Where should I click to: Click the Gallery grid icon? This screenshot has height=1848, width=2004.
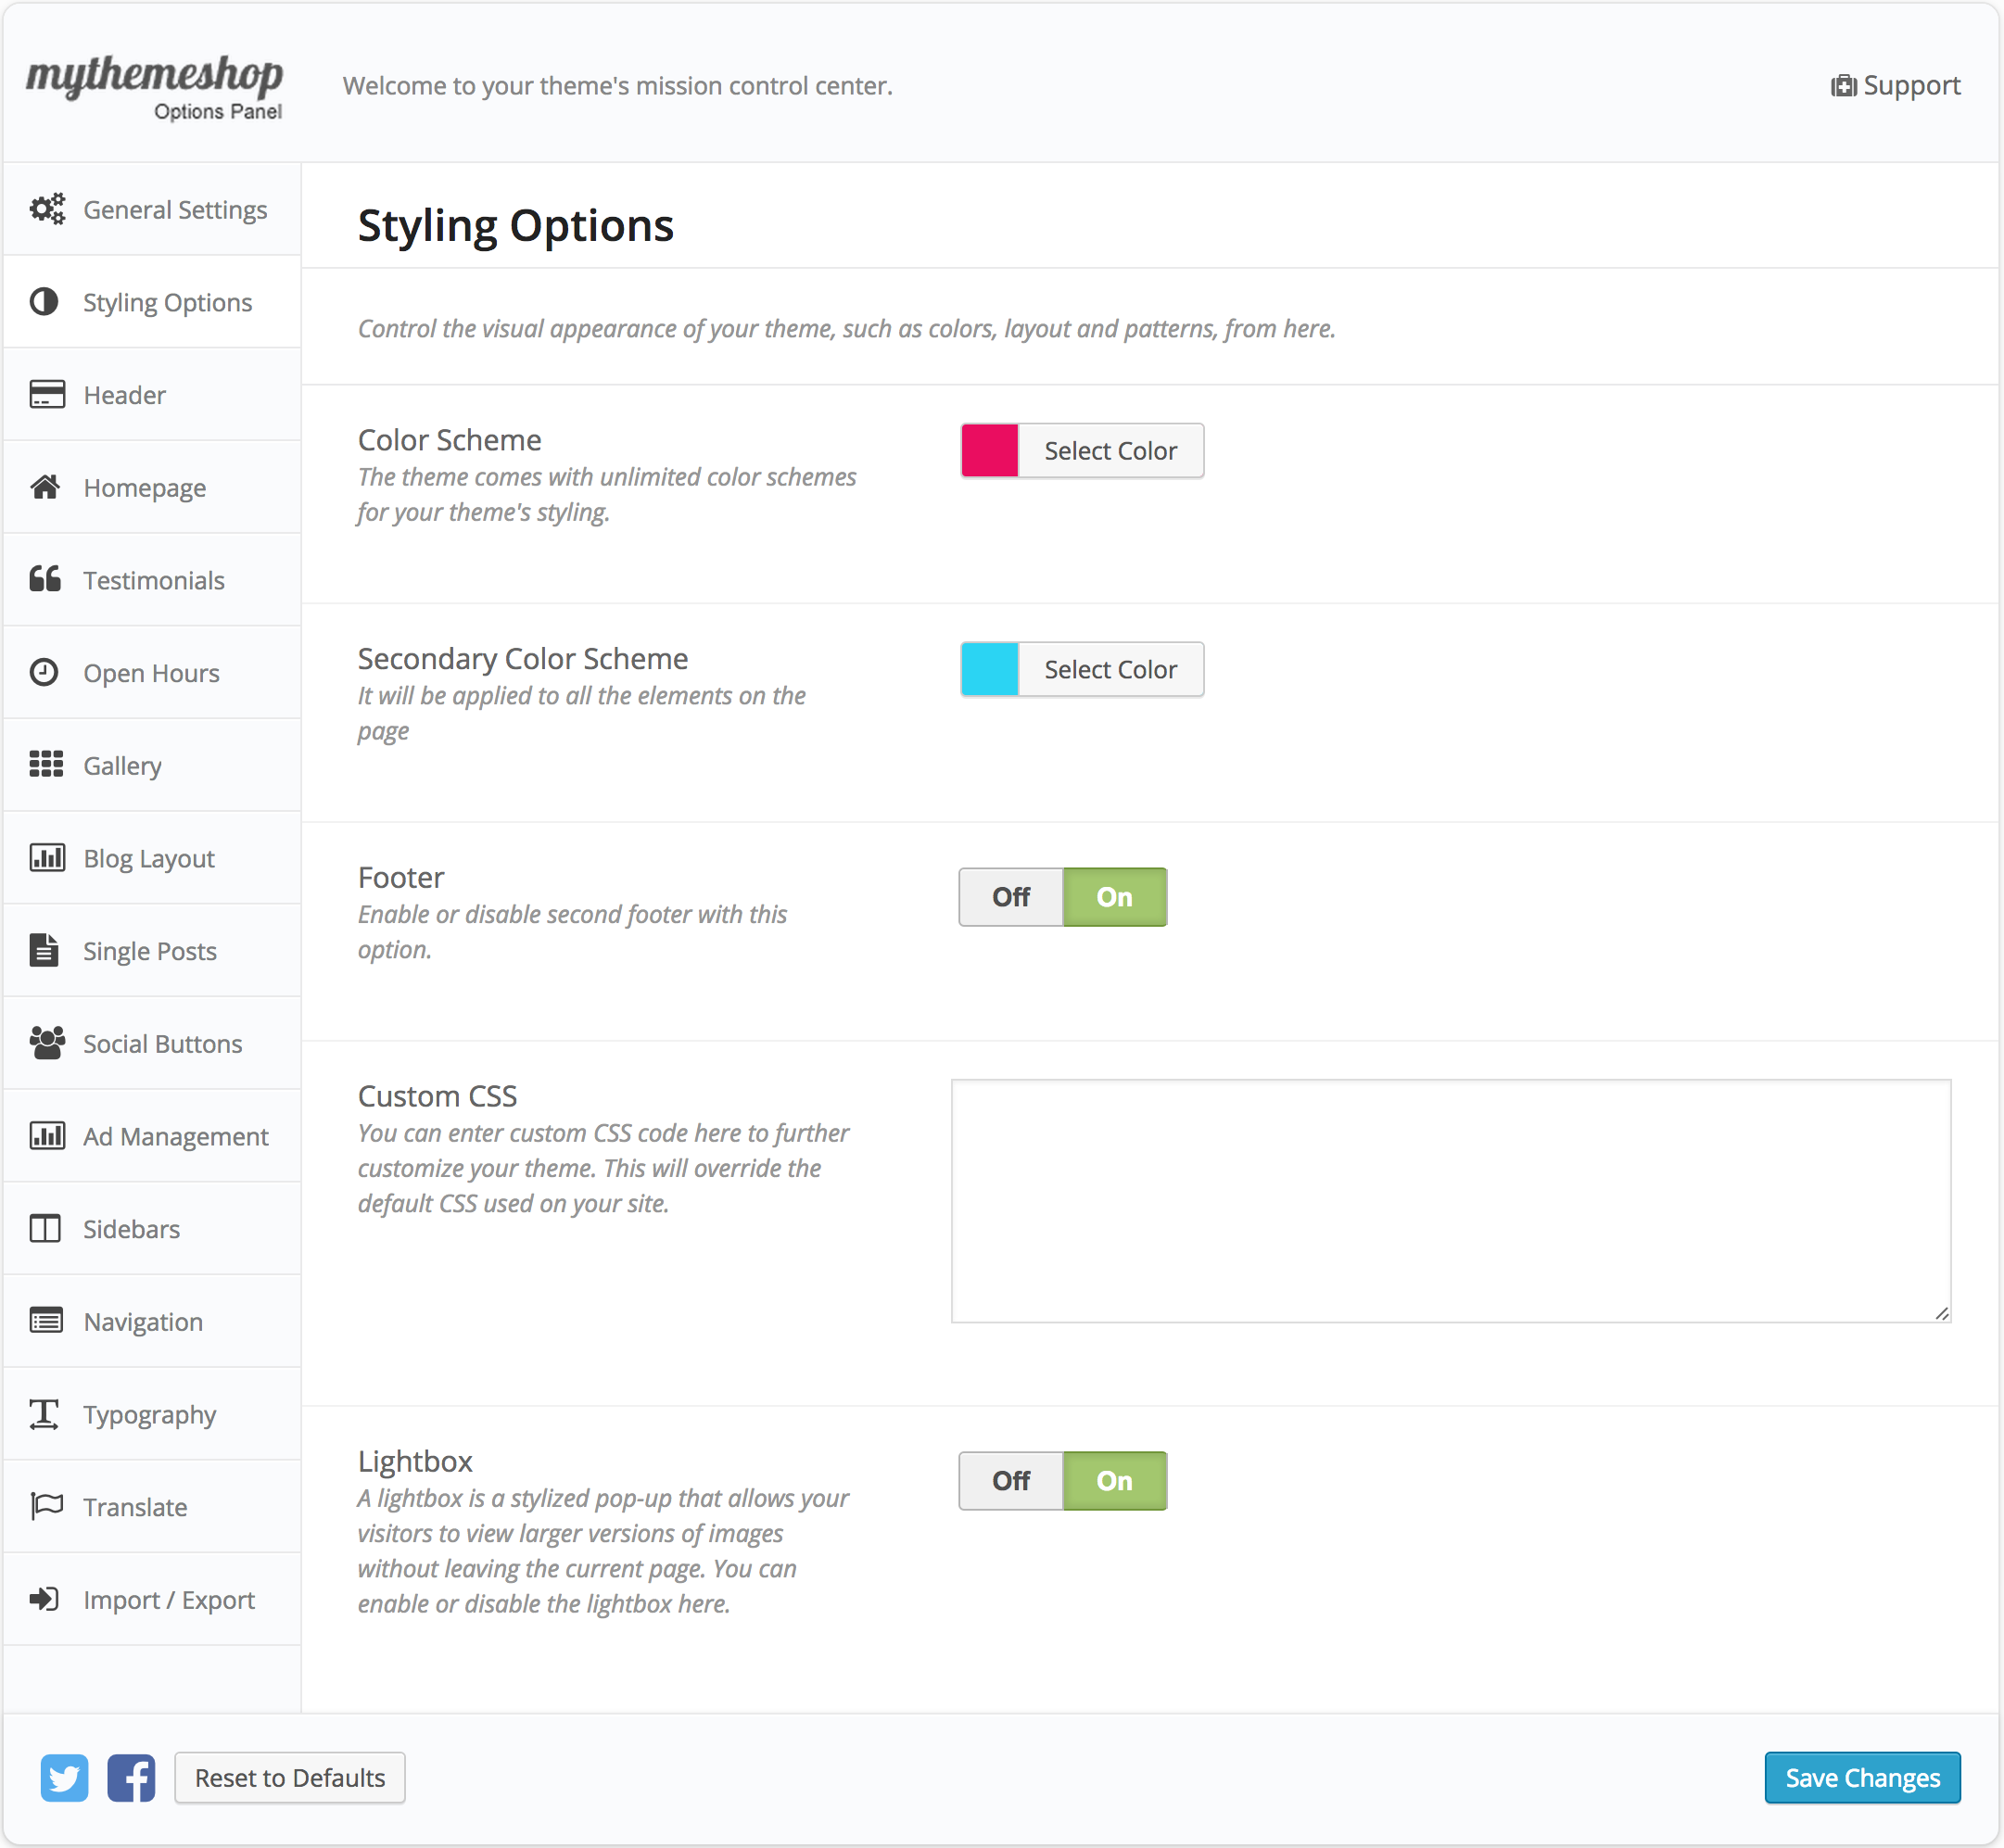[46, 765]
